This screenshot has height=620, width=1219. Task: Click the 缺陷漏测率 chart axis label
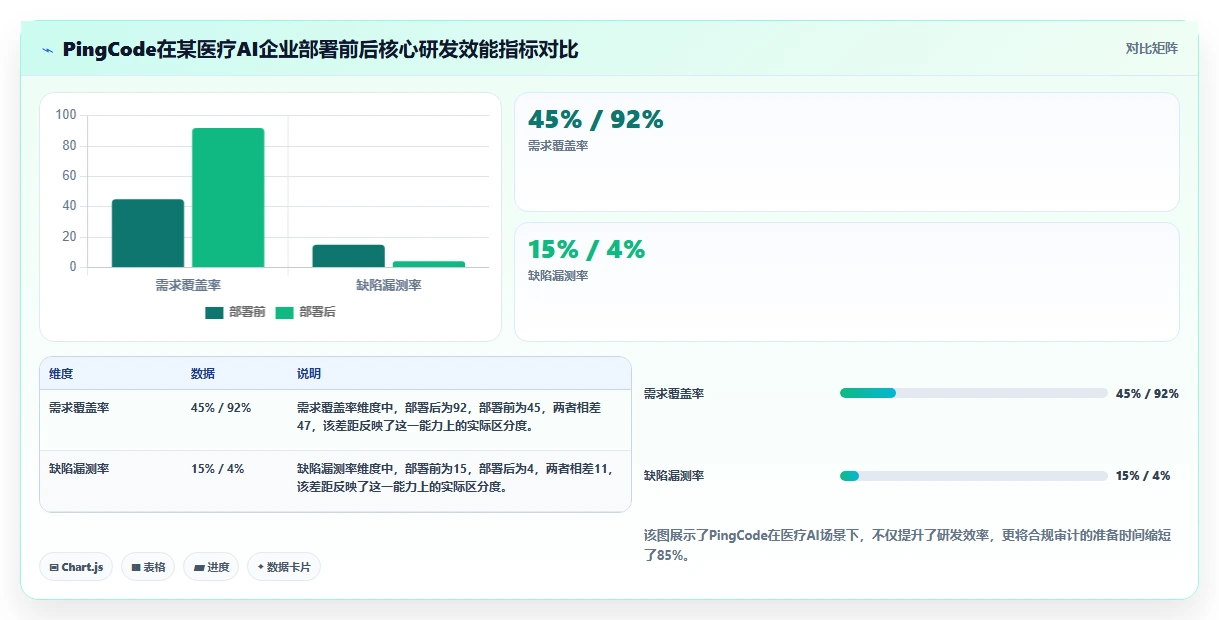[x=389, y=285]
